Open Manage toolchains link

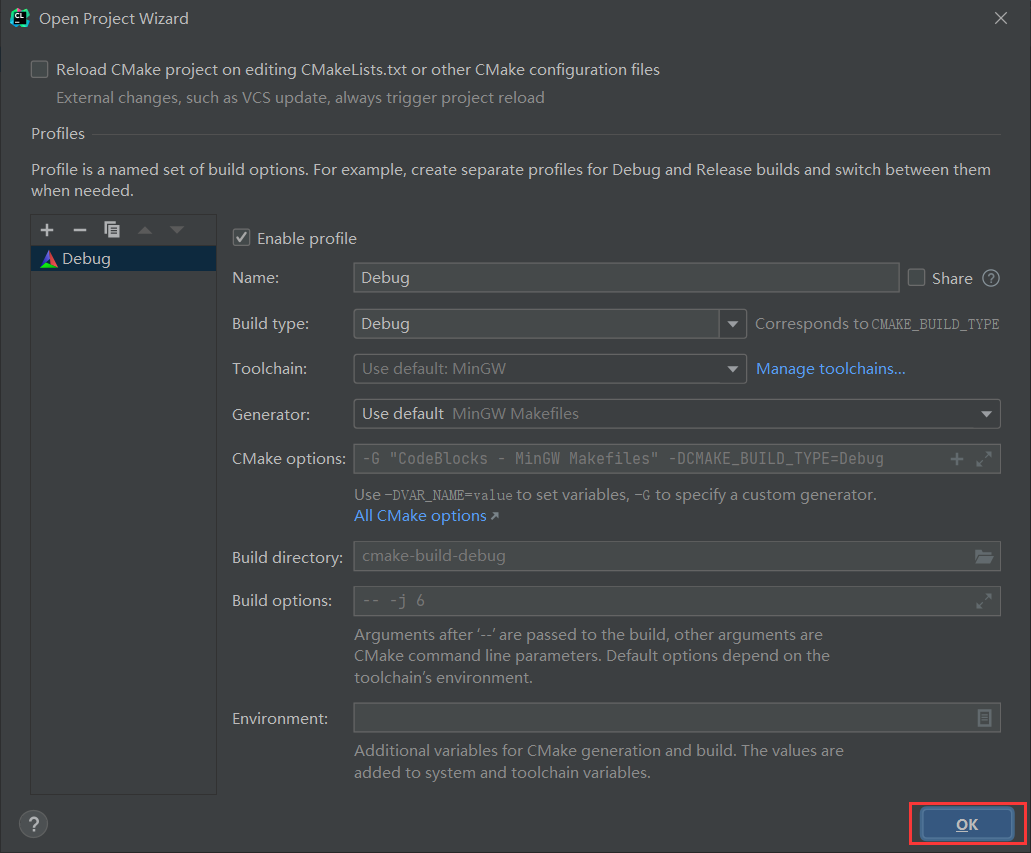click(830, 369)
